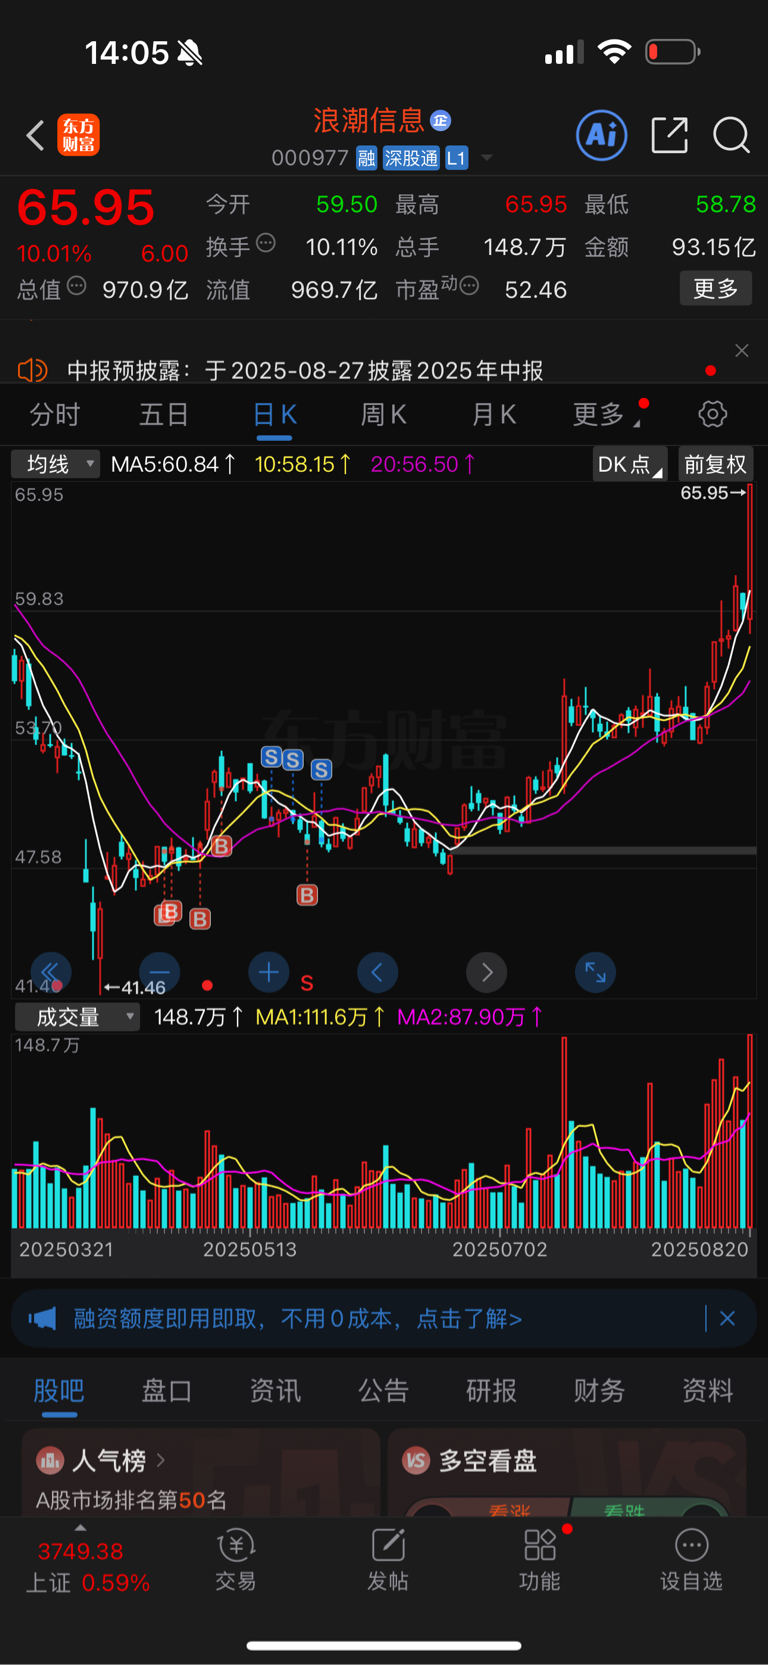Open the 融资额度即用即取 promo link

(298, 1319)
